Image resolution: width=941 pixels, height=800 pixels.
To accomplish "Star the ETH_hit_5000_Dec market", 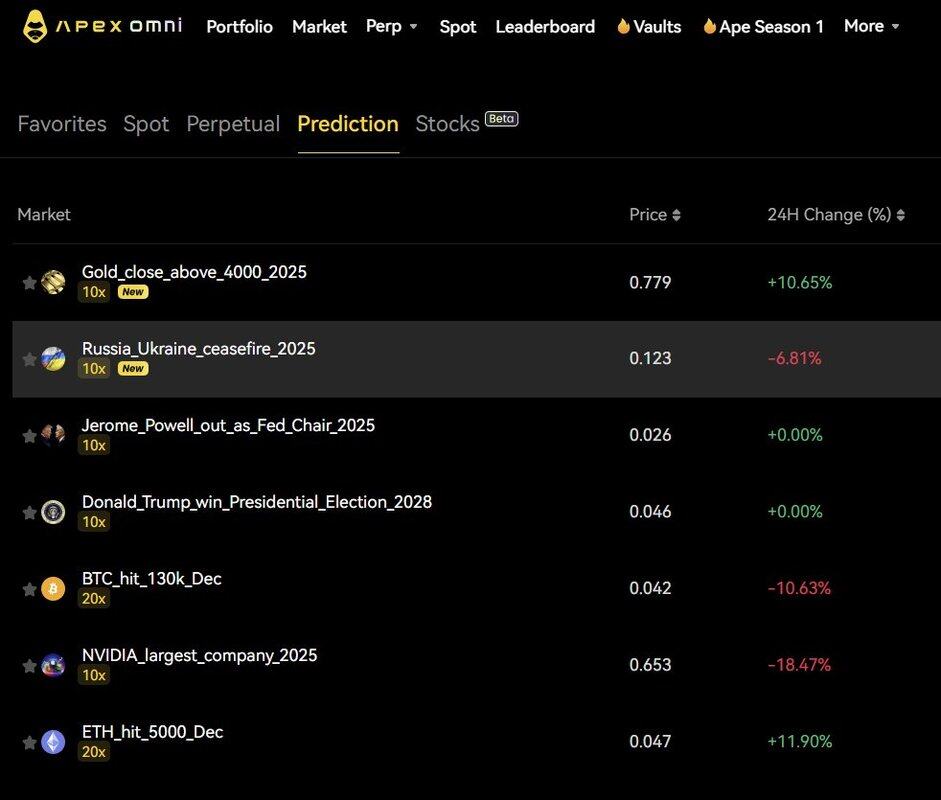I will pyautogui.click(x=29, y=742).
